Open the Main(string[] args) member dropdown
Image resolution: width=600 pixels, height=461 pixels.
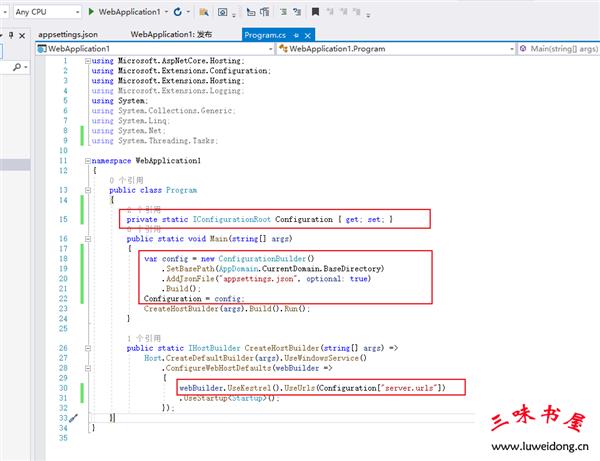tap(560, 48)
